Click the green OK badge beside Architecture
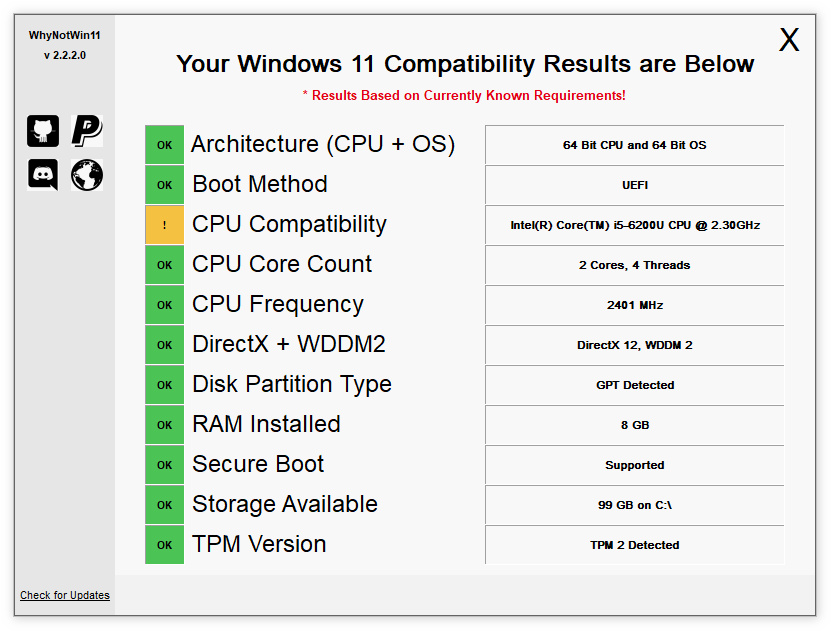This screenshot has height=631, width=831. (x=164, y=145)
